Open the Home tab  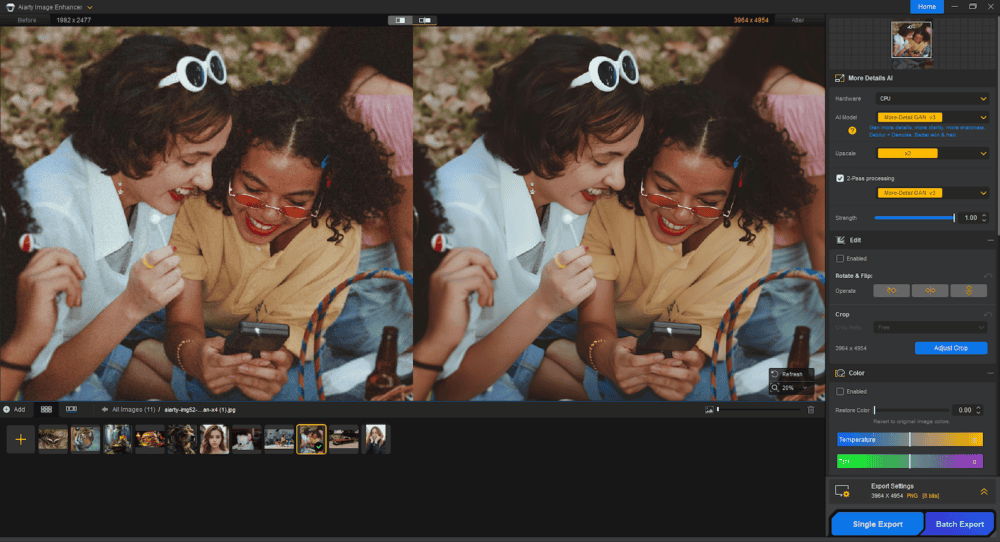coord(926,6)
